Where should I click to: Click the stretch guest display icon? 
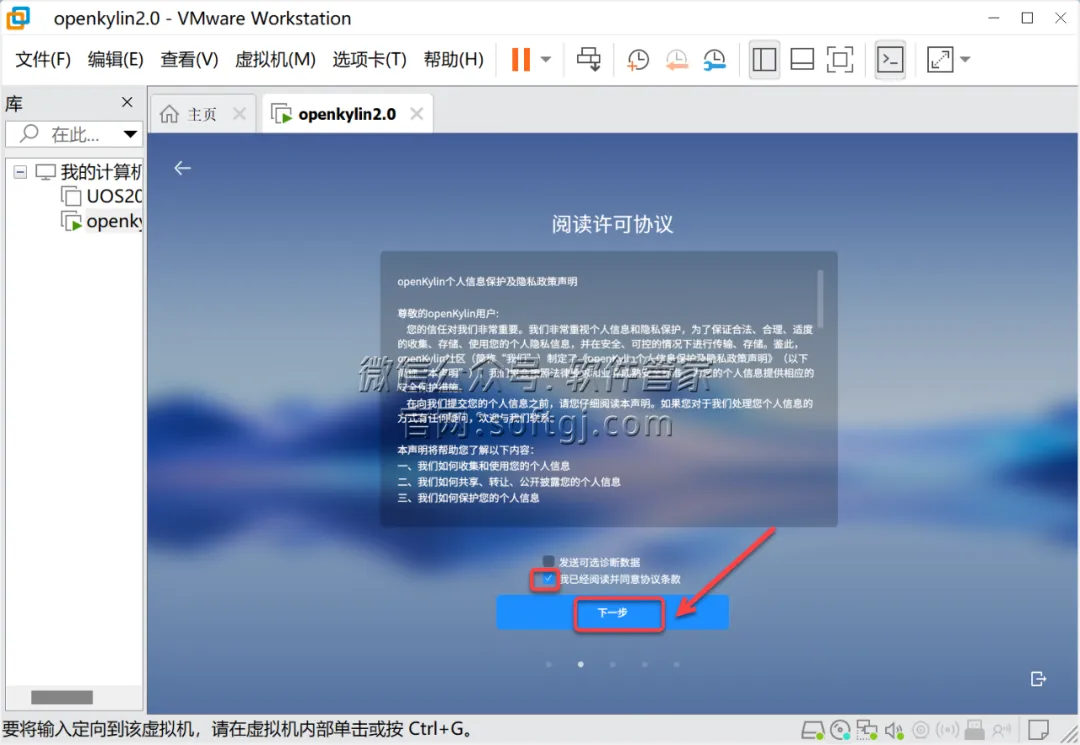[x=940, y=59]
